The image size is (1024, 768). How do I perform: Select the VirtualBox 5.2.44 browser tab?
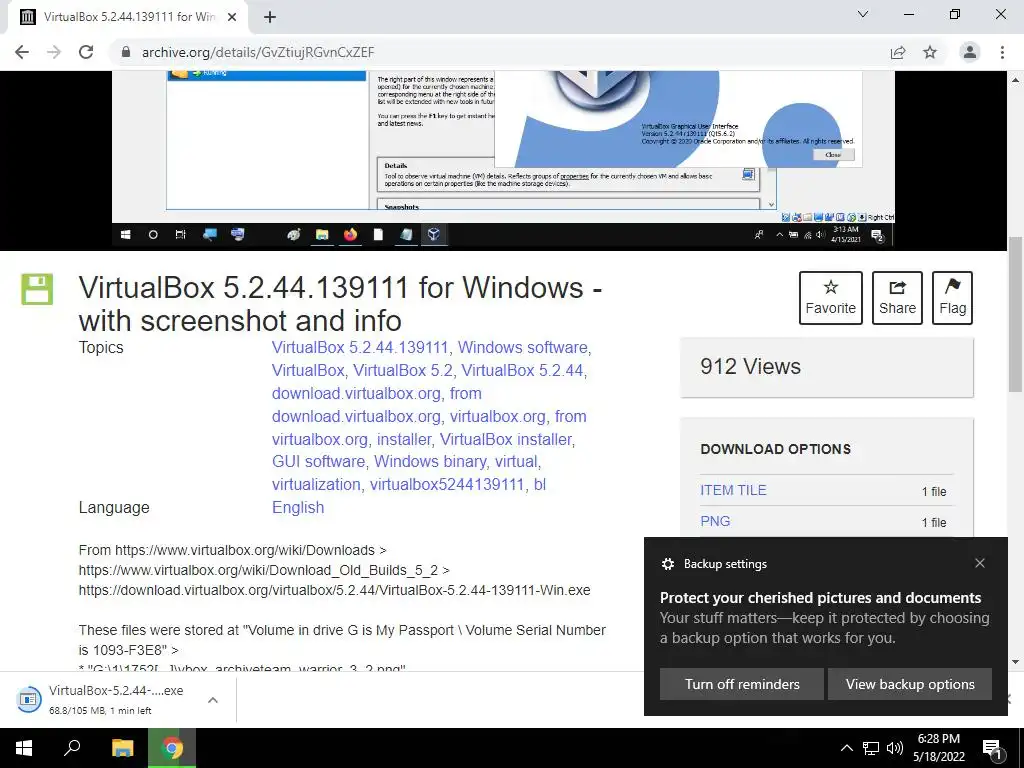coord(127,17)
